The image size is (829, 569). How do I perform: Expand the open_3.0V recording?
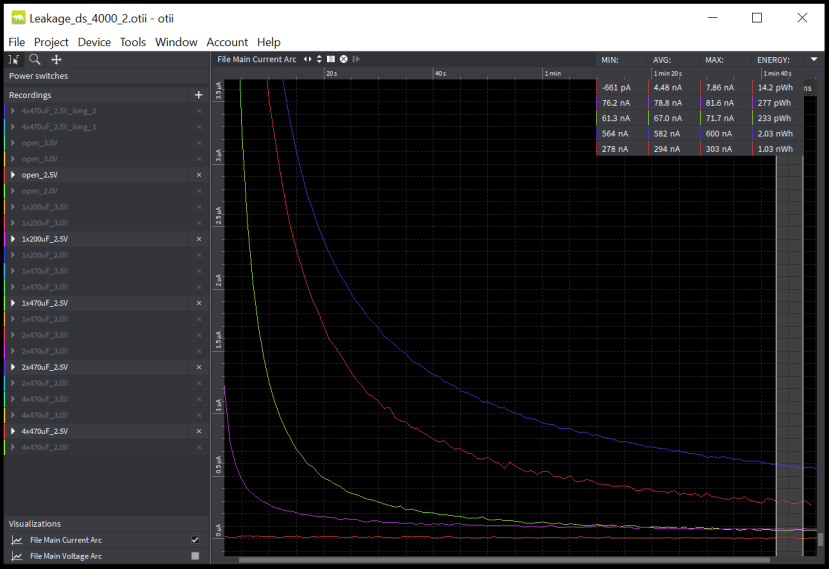[x=13, y=159]
